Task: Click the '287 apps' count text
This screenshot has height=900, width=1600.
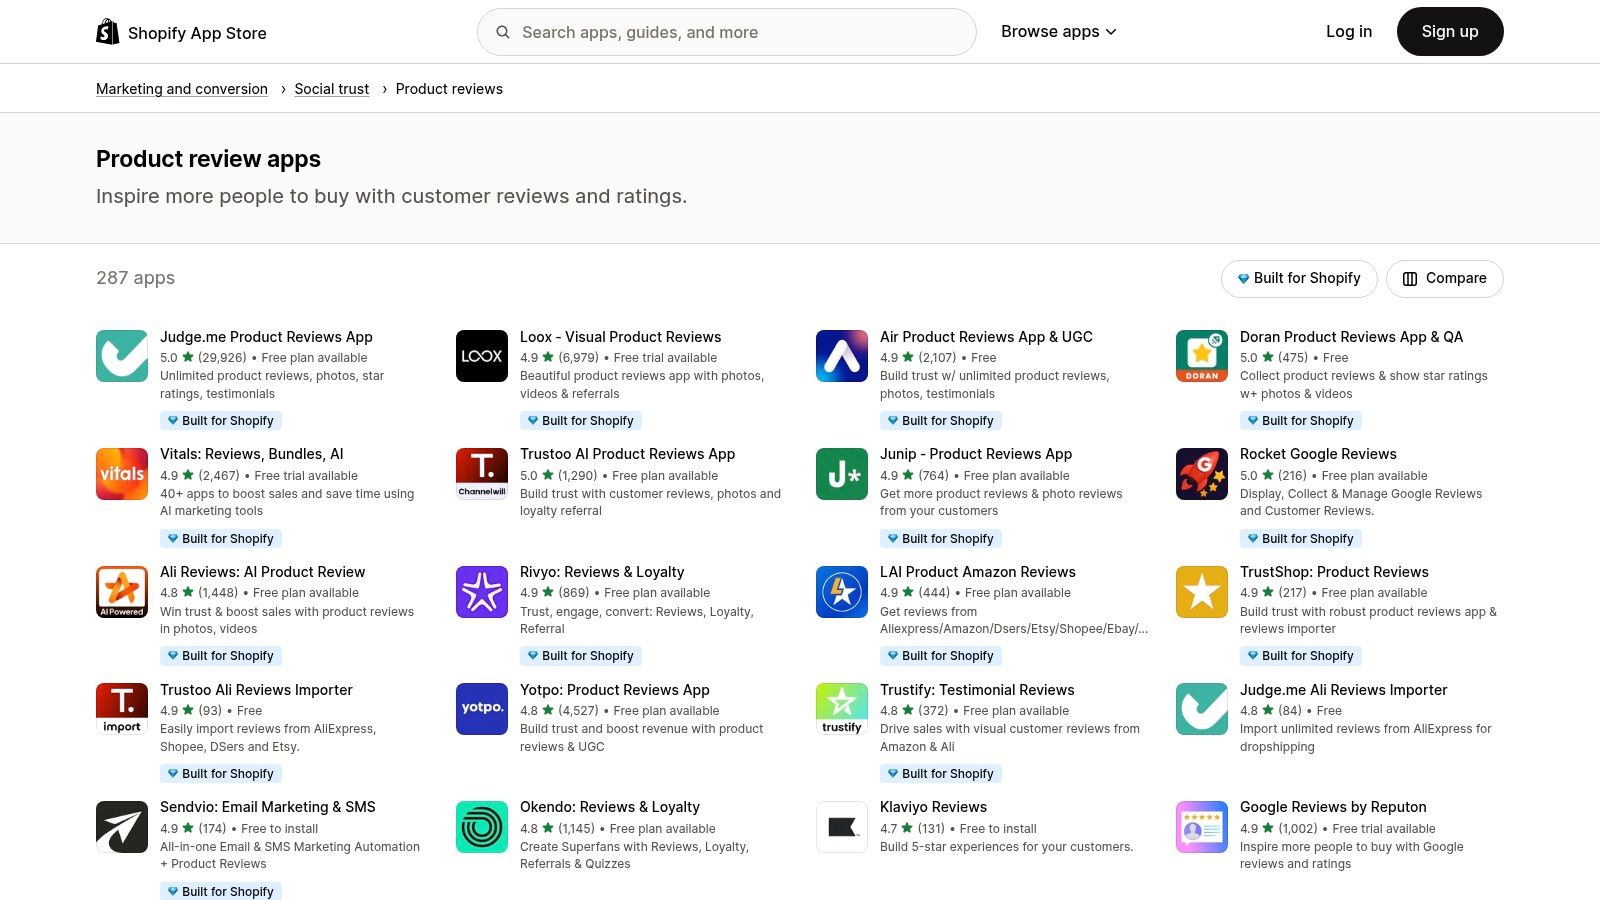Action: [135, 278]
